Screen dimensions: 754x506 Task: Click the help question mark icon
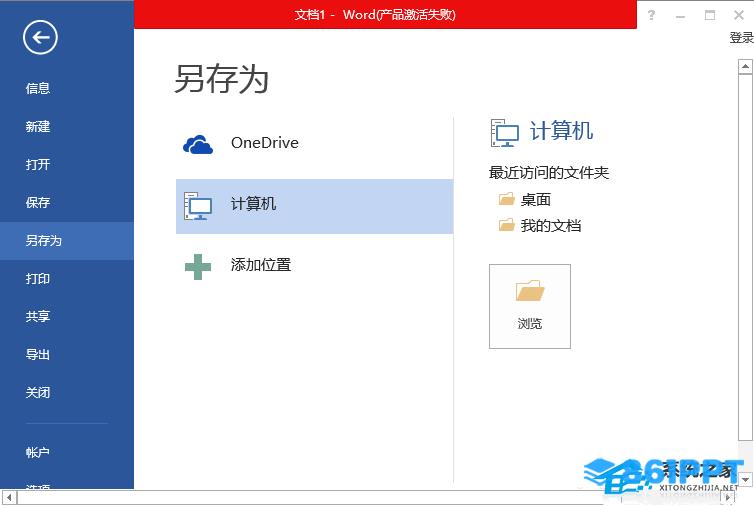pos(652,15)
